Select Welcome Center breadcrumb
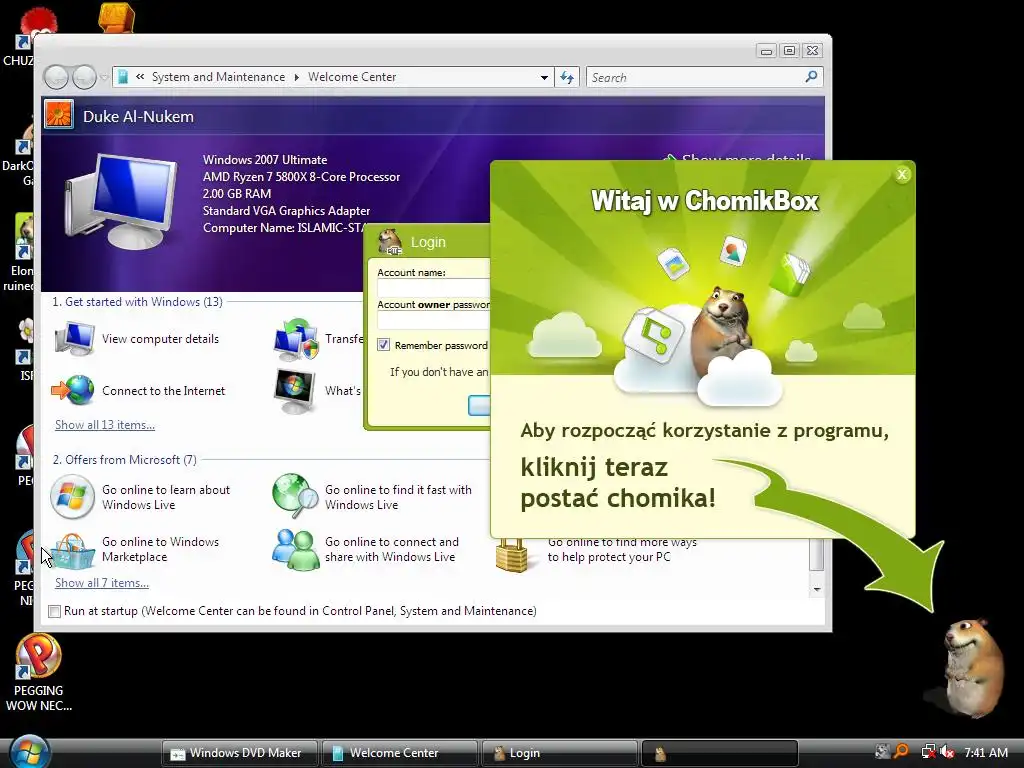 click(352, 77)
